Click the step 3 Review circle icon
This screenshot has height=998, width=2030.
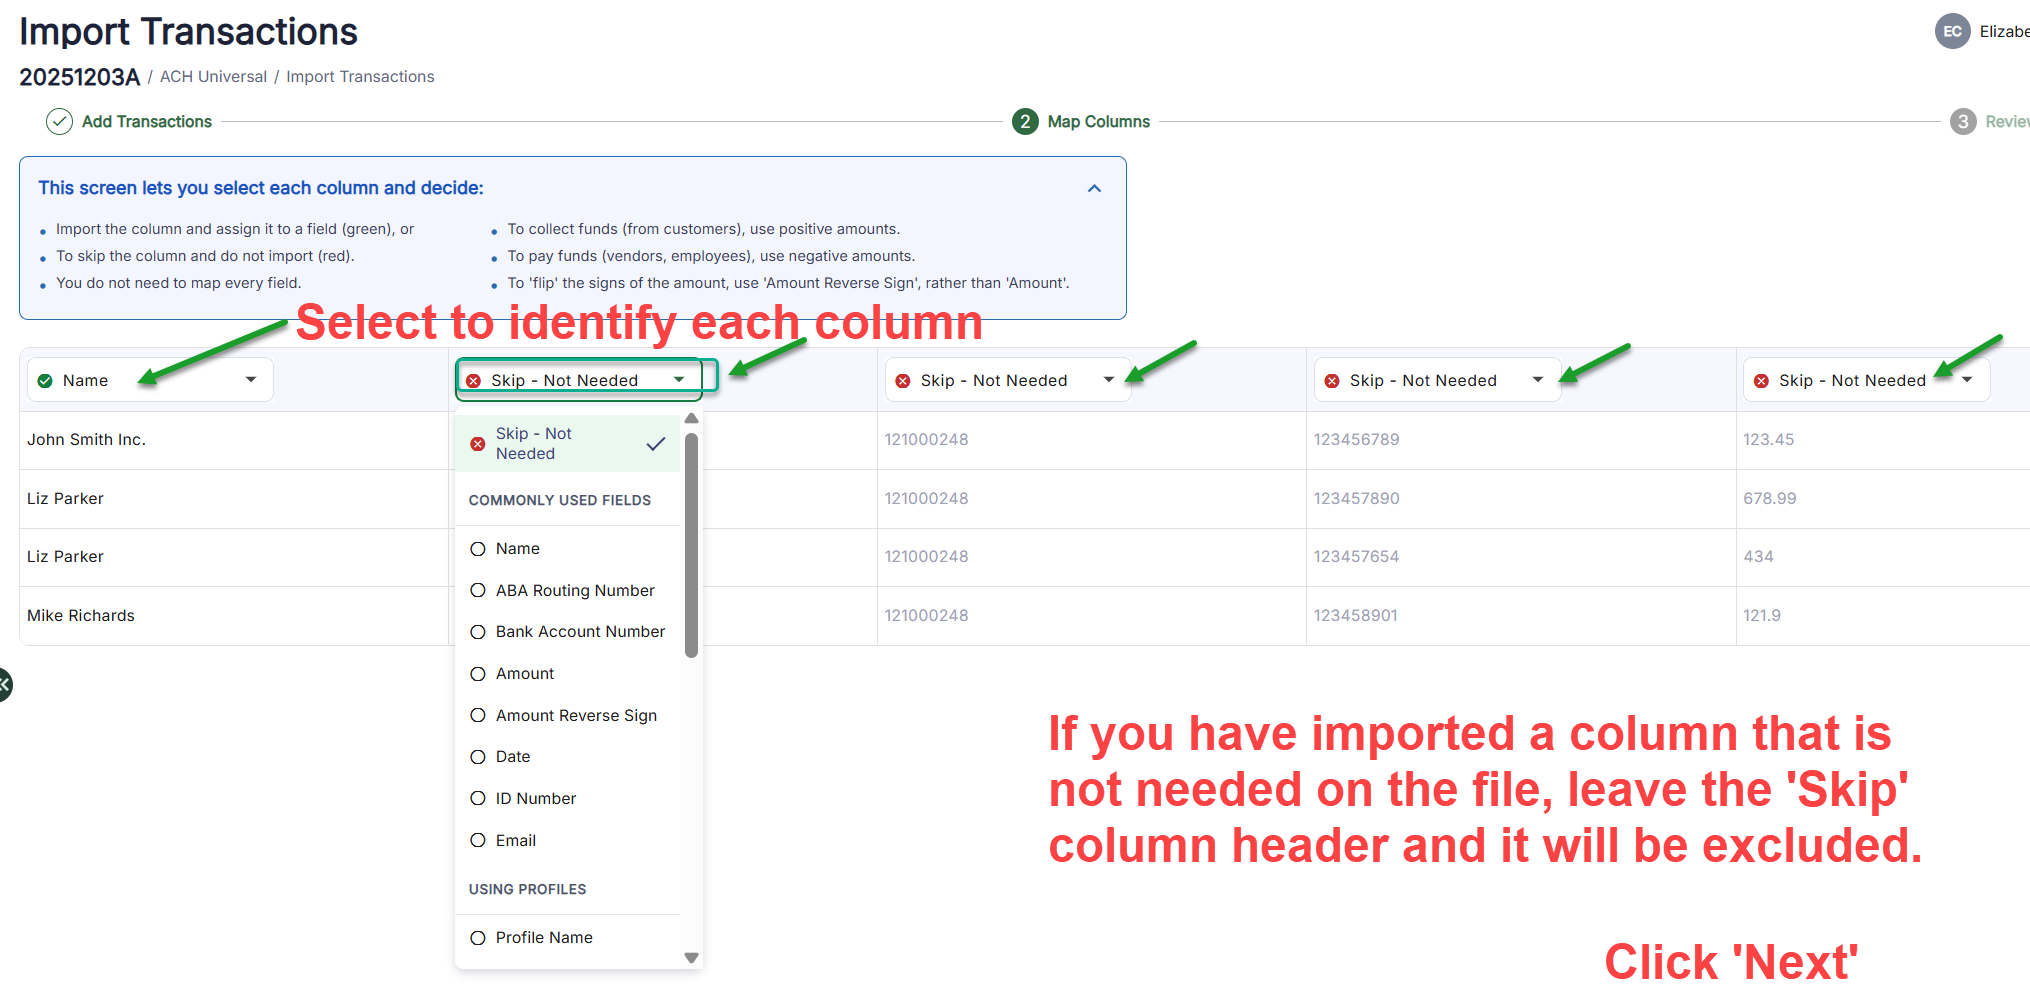click(x=1962, y=121)
